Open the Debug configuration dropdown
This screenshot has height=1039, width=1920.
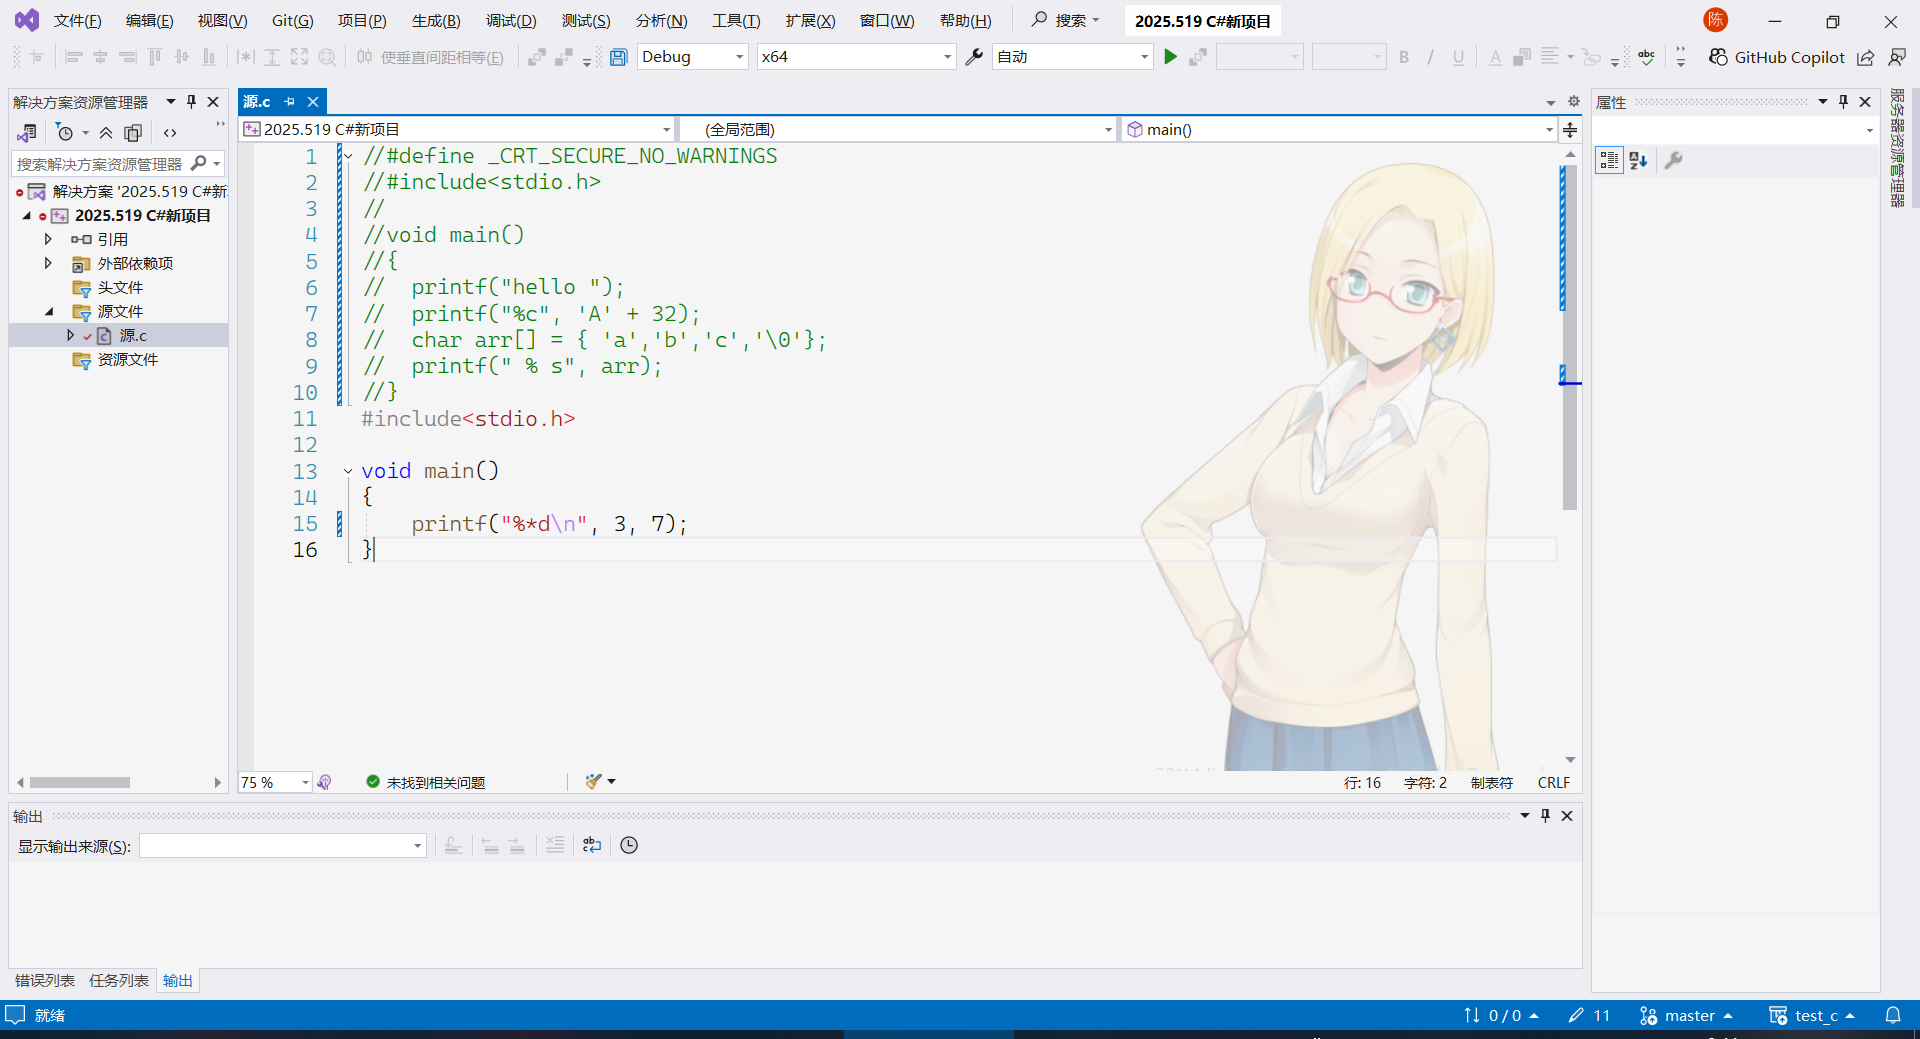tap(693, 57)
